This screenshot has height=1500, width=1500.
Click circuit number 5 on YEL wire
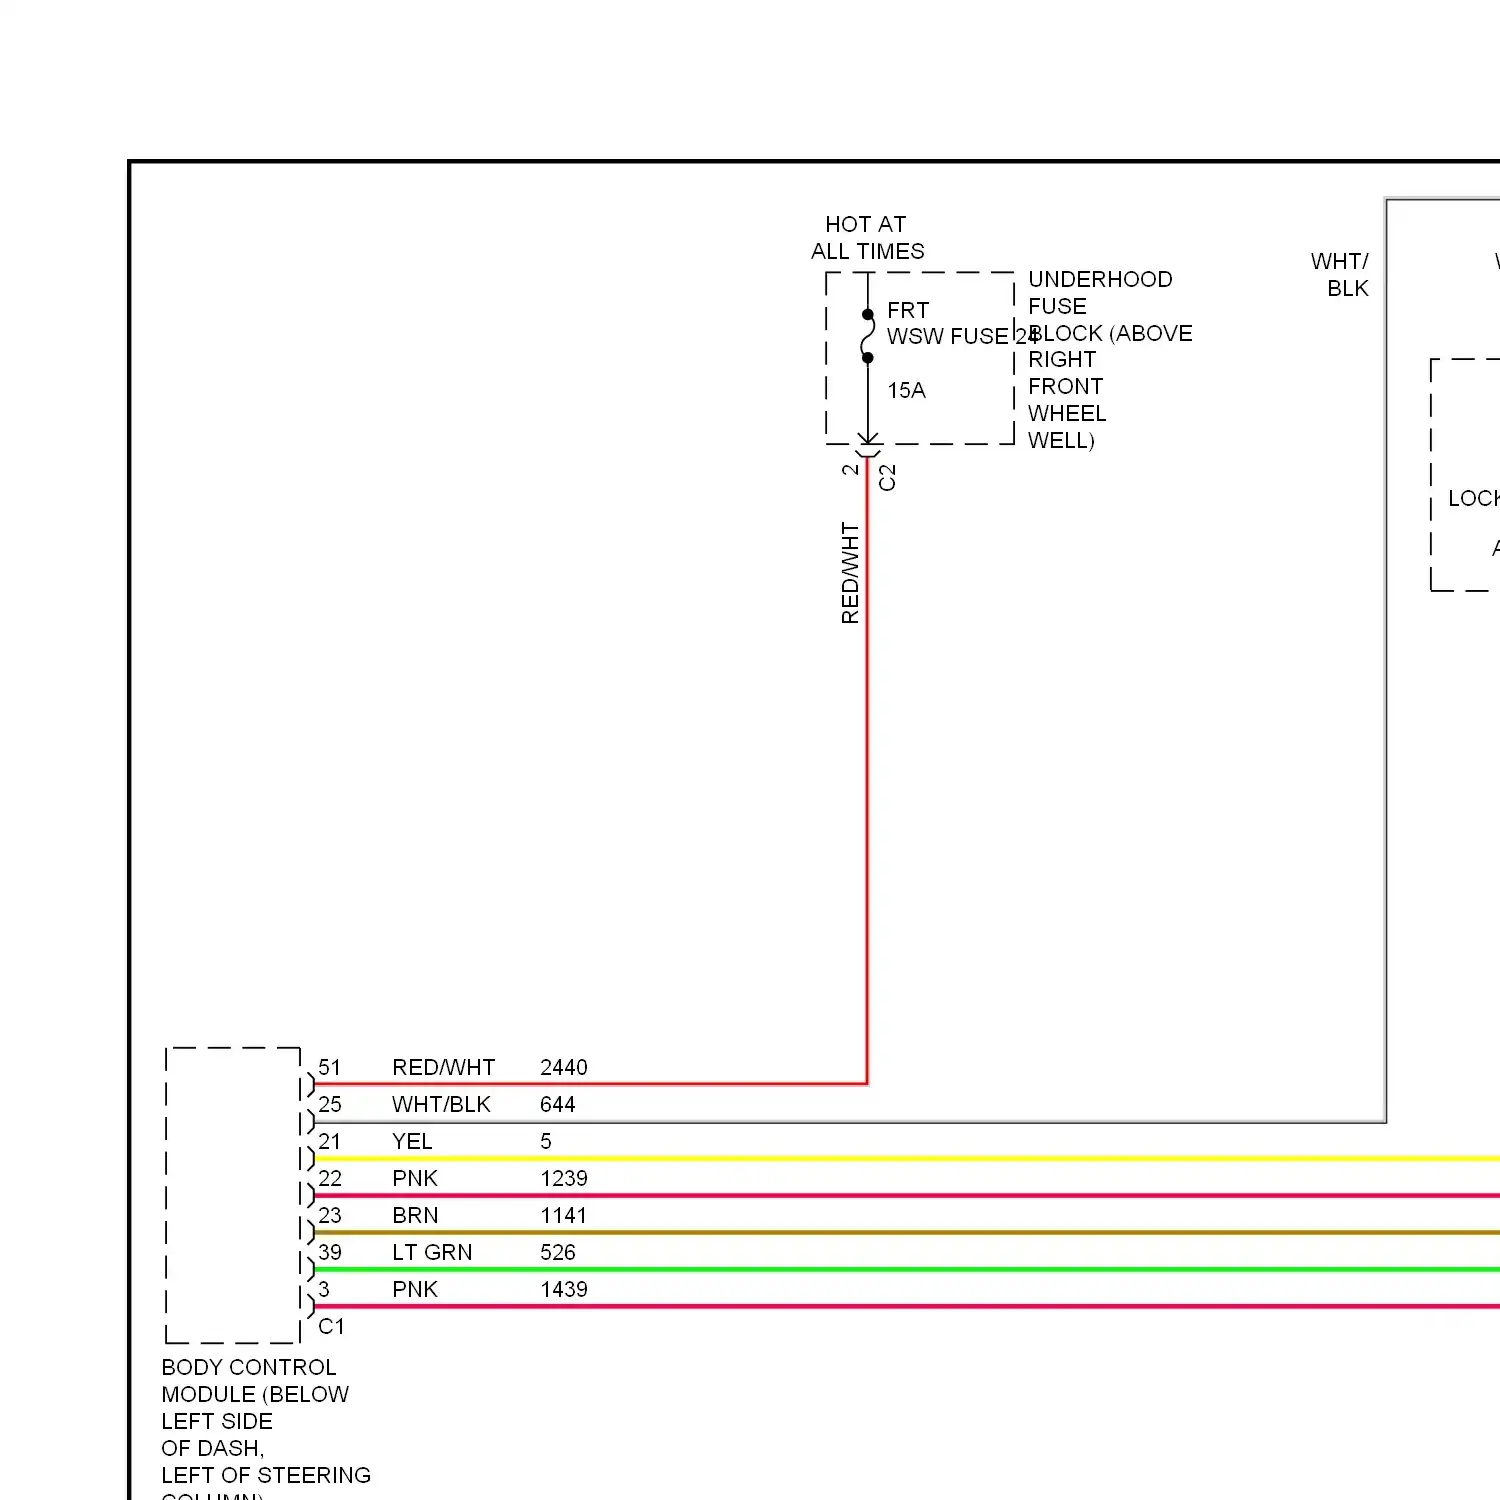[x=546, y=1141]
